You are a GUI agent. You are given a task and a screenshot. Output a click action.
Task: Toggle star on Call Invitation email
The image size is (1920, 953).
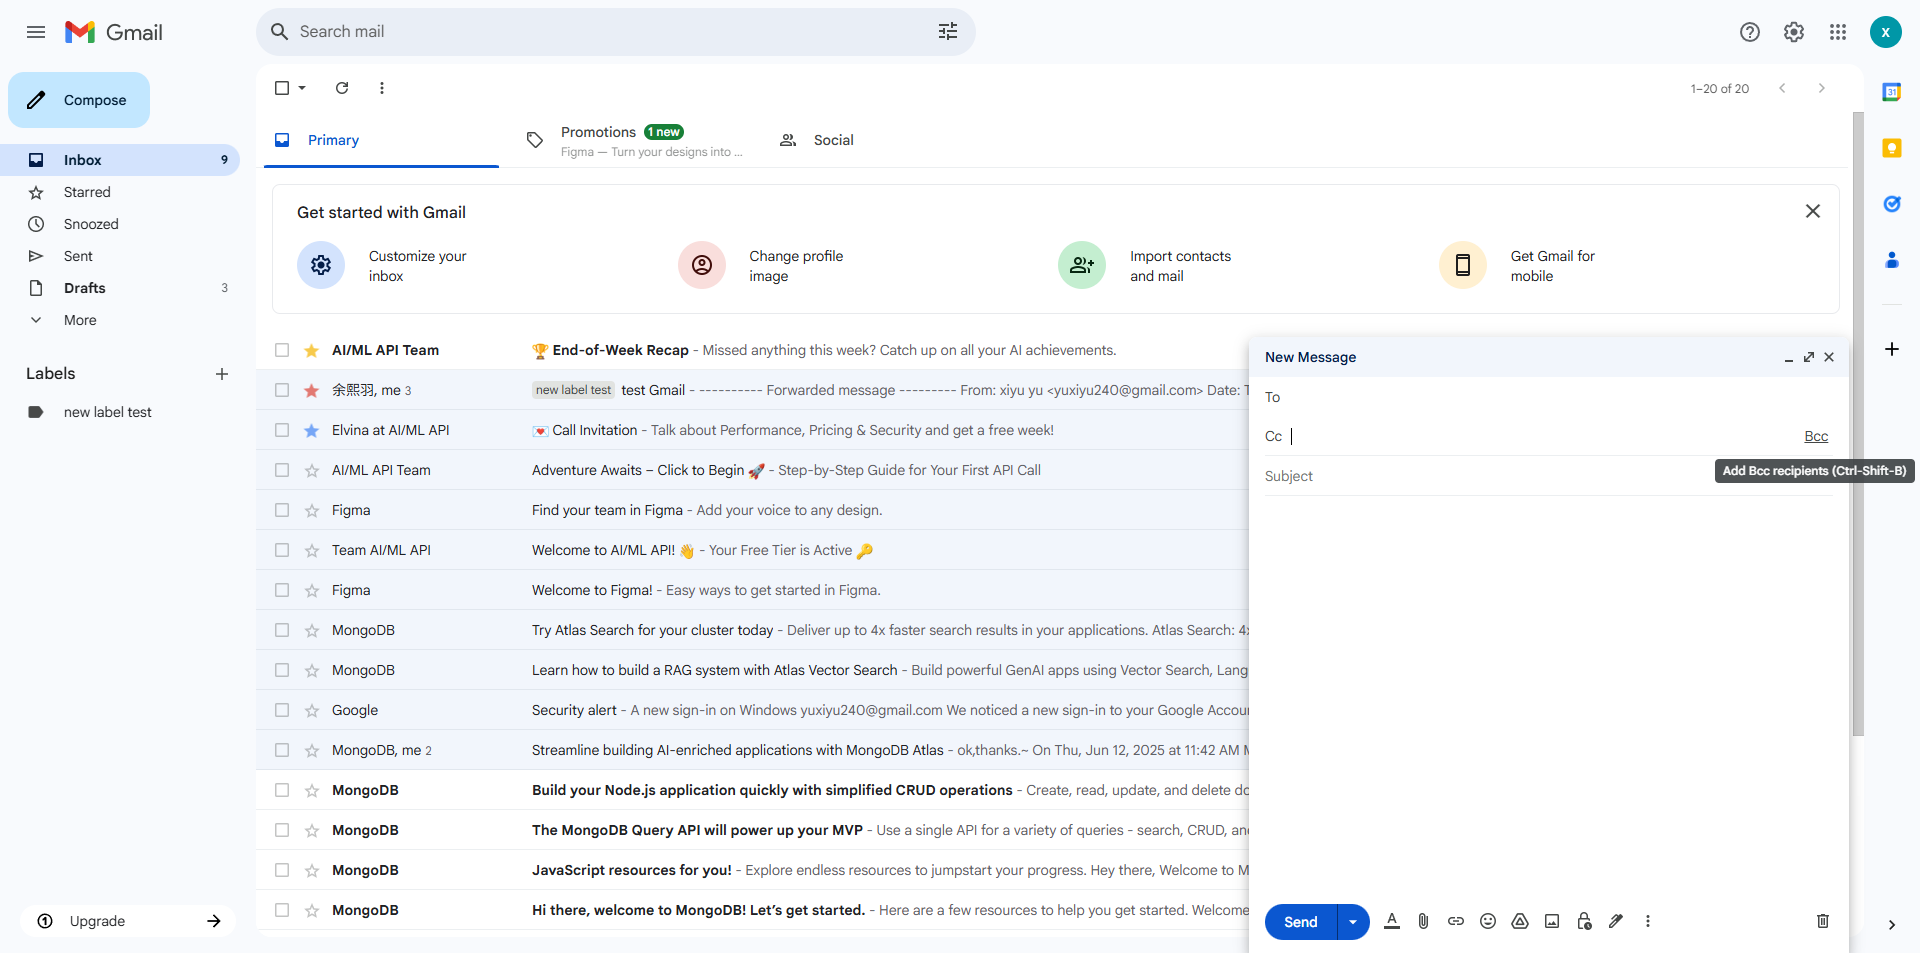[312, 430]
